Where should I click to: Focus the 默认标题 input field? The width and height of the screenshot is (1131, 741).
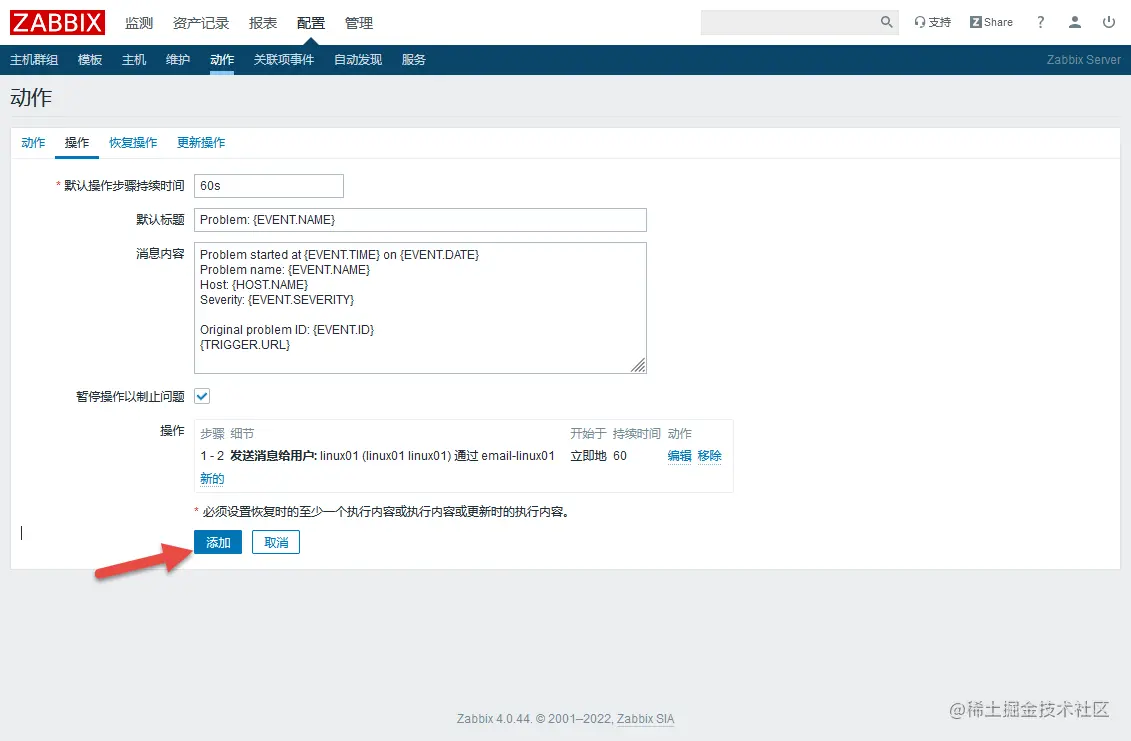pyautogui.click(x=420, y=220)
